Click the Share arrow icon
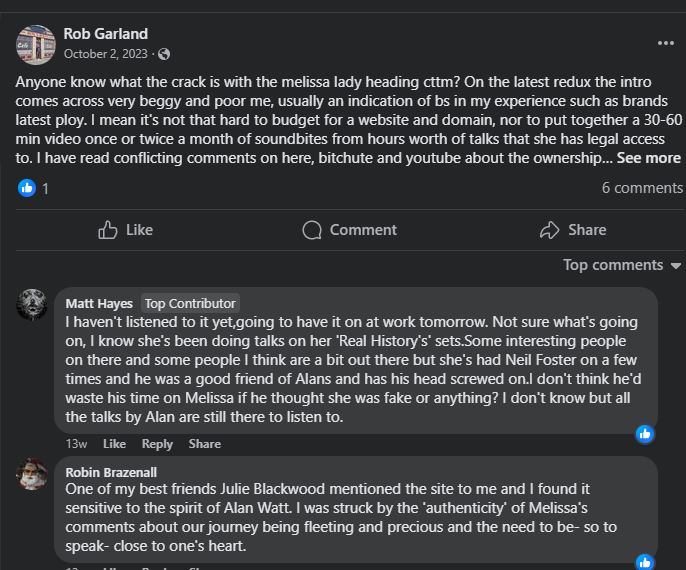Viewport: 686px width, 570px height. 550,230
